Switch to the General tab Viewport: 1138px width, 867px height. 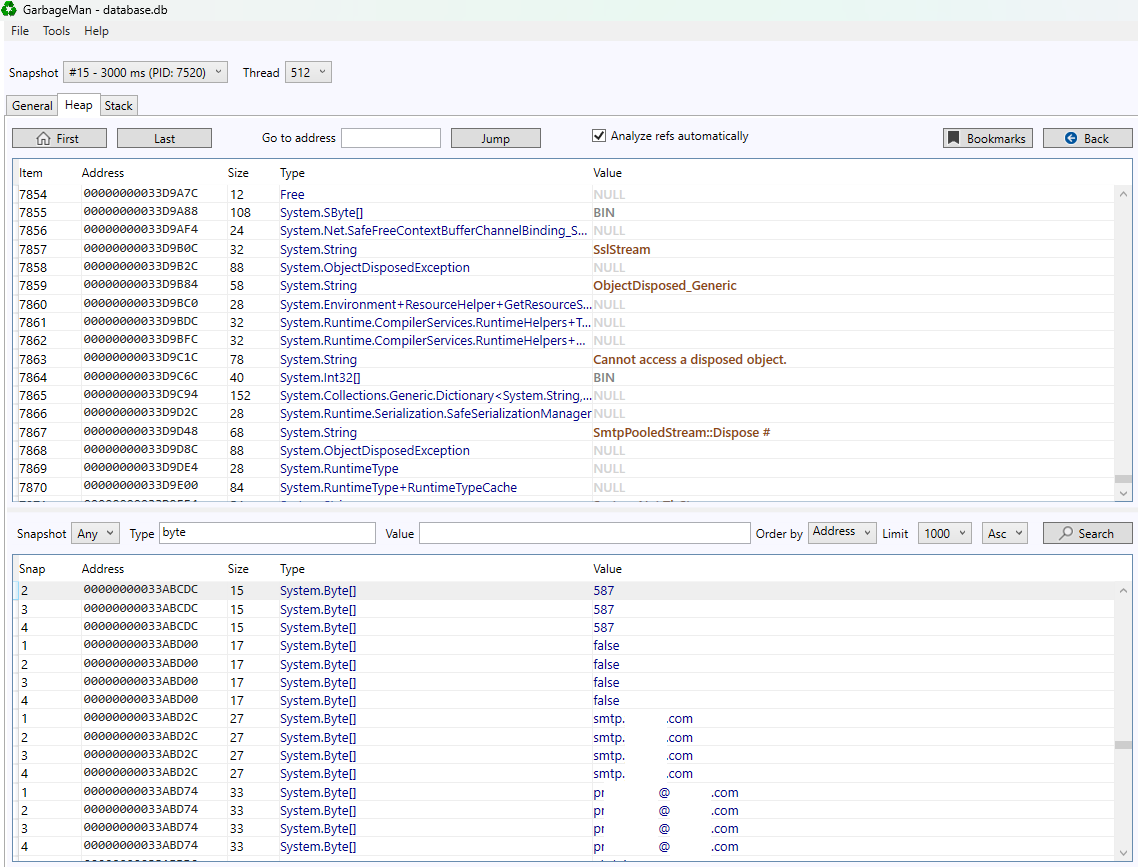32,105
